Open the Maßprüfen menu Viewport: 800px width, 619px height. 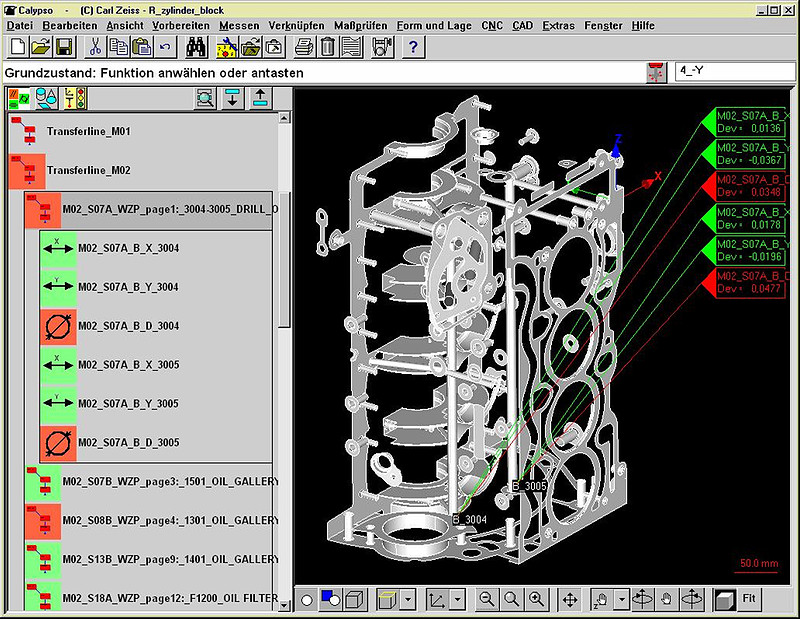click(361, 26)
